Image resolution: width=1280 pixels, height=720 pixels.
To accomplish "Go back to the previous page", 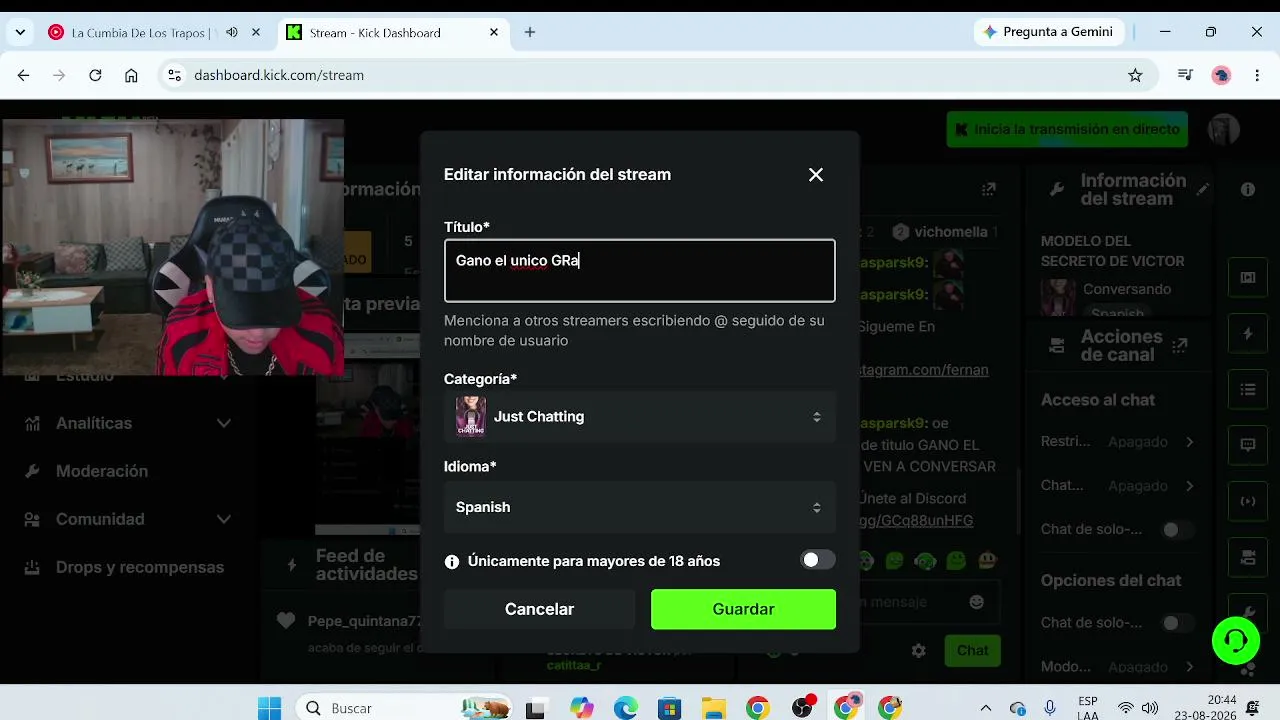I will point(24,75).
